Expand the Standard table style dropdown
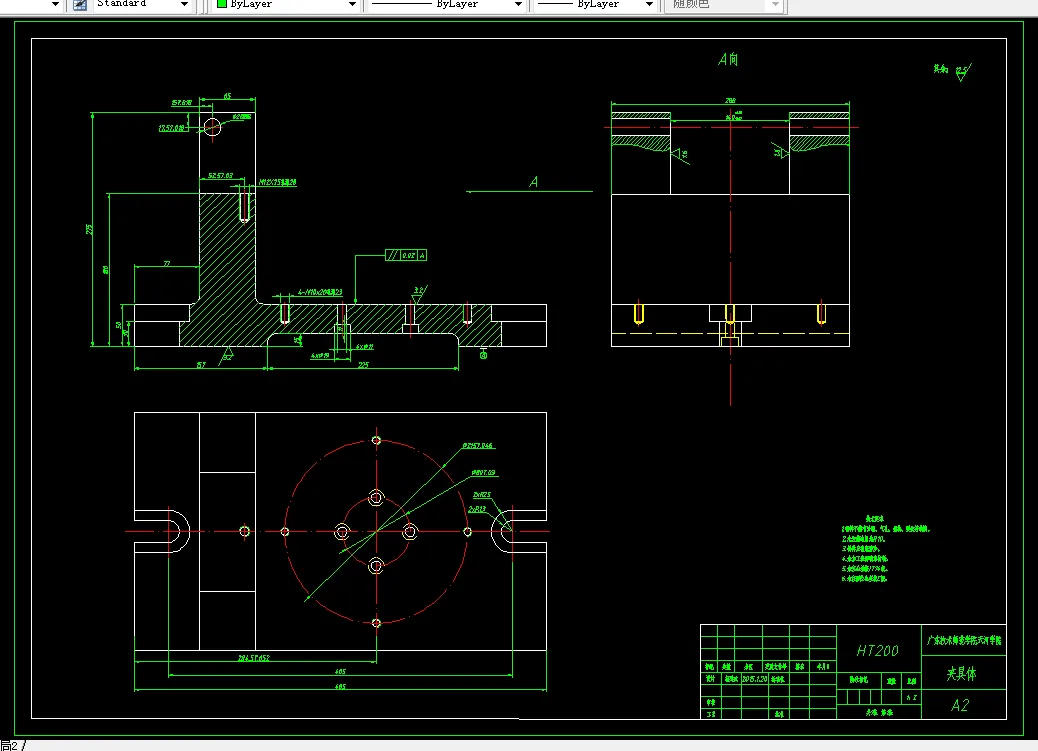The image size is (1038, 751). coord(185,5)
